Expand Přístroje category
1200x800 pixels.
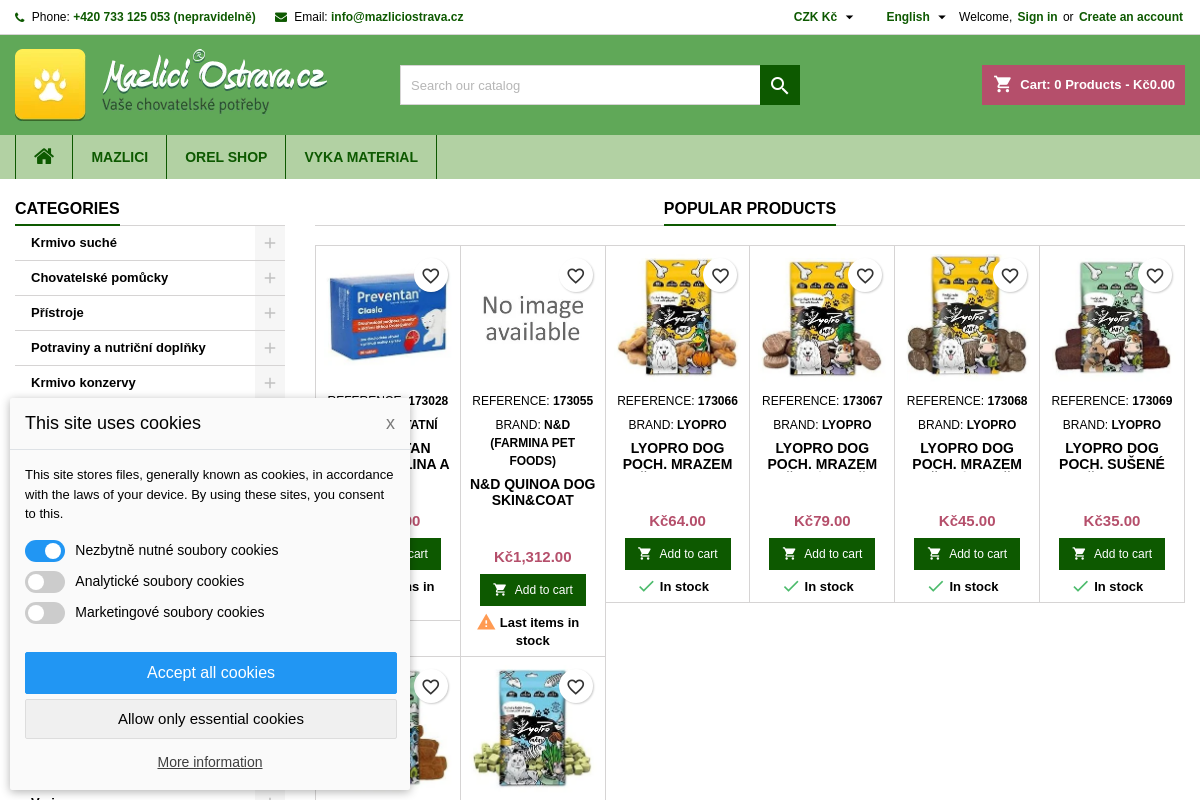270,313
